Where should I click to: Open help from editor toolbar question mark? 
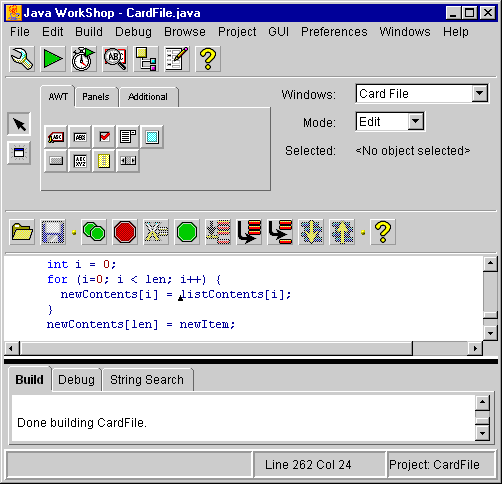(383, 232)
